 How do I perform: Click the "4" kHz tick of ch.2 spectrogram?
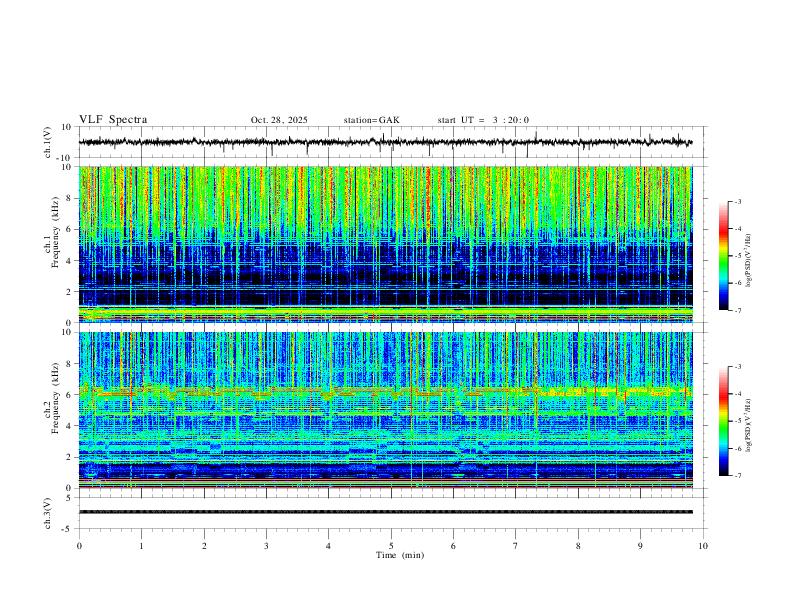[x=70, y=426]
